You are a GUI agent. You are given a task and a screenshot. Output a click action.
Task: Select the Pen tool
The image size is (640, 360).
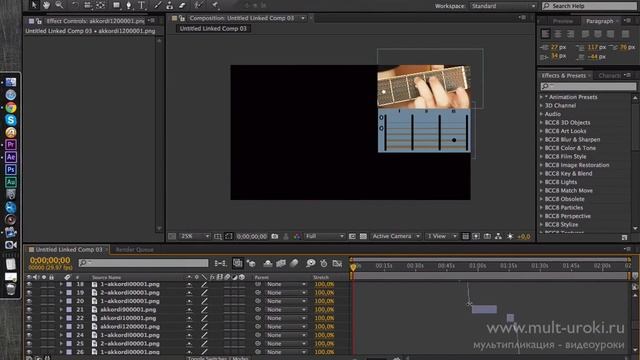click(129, 5)
